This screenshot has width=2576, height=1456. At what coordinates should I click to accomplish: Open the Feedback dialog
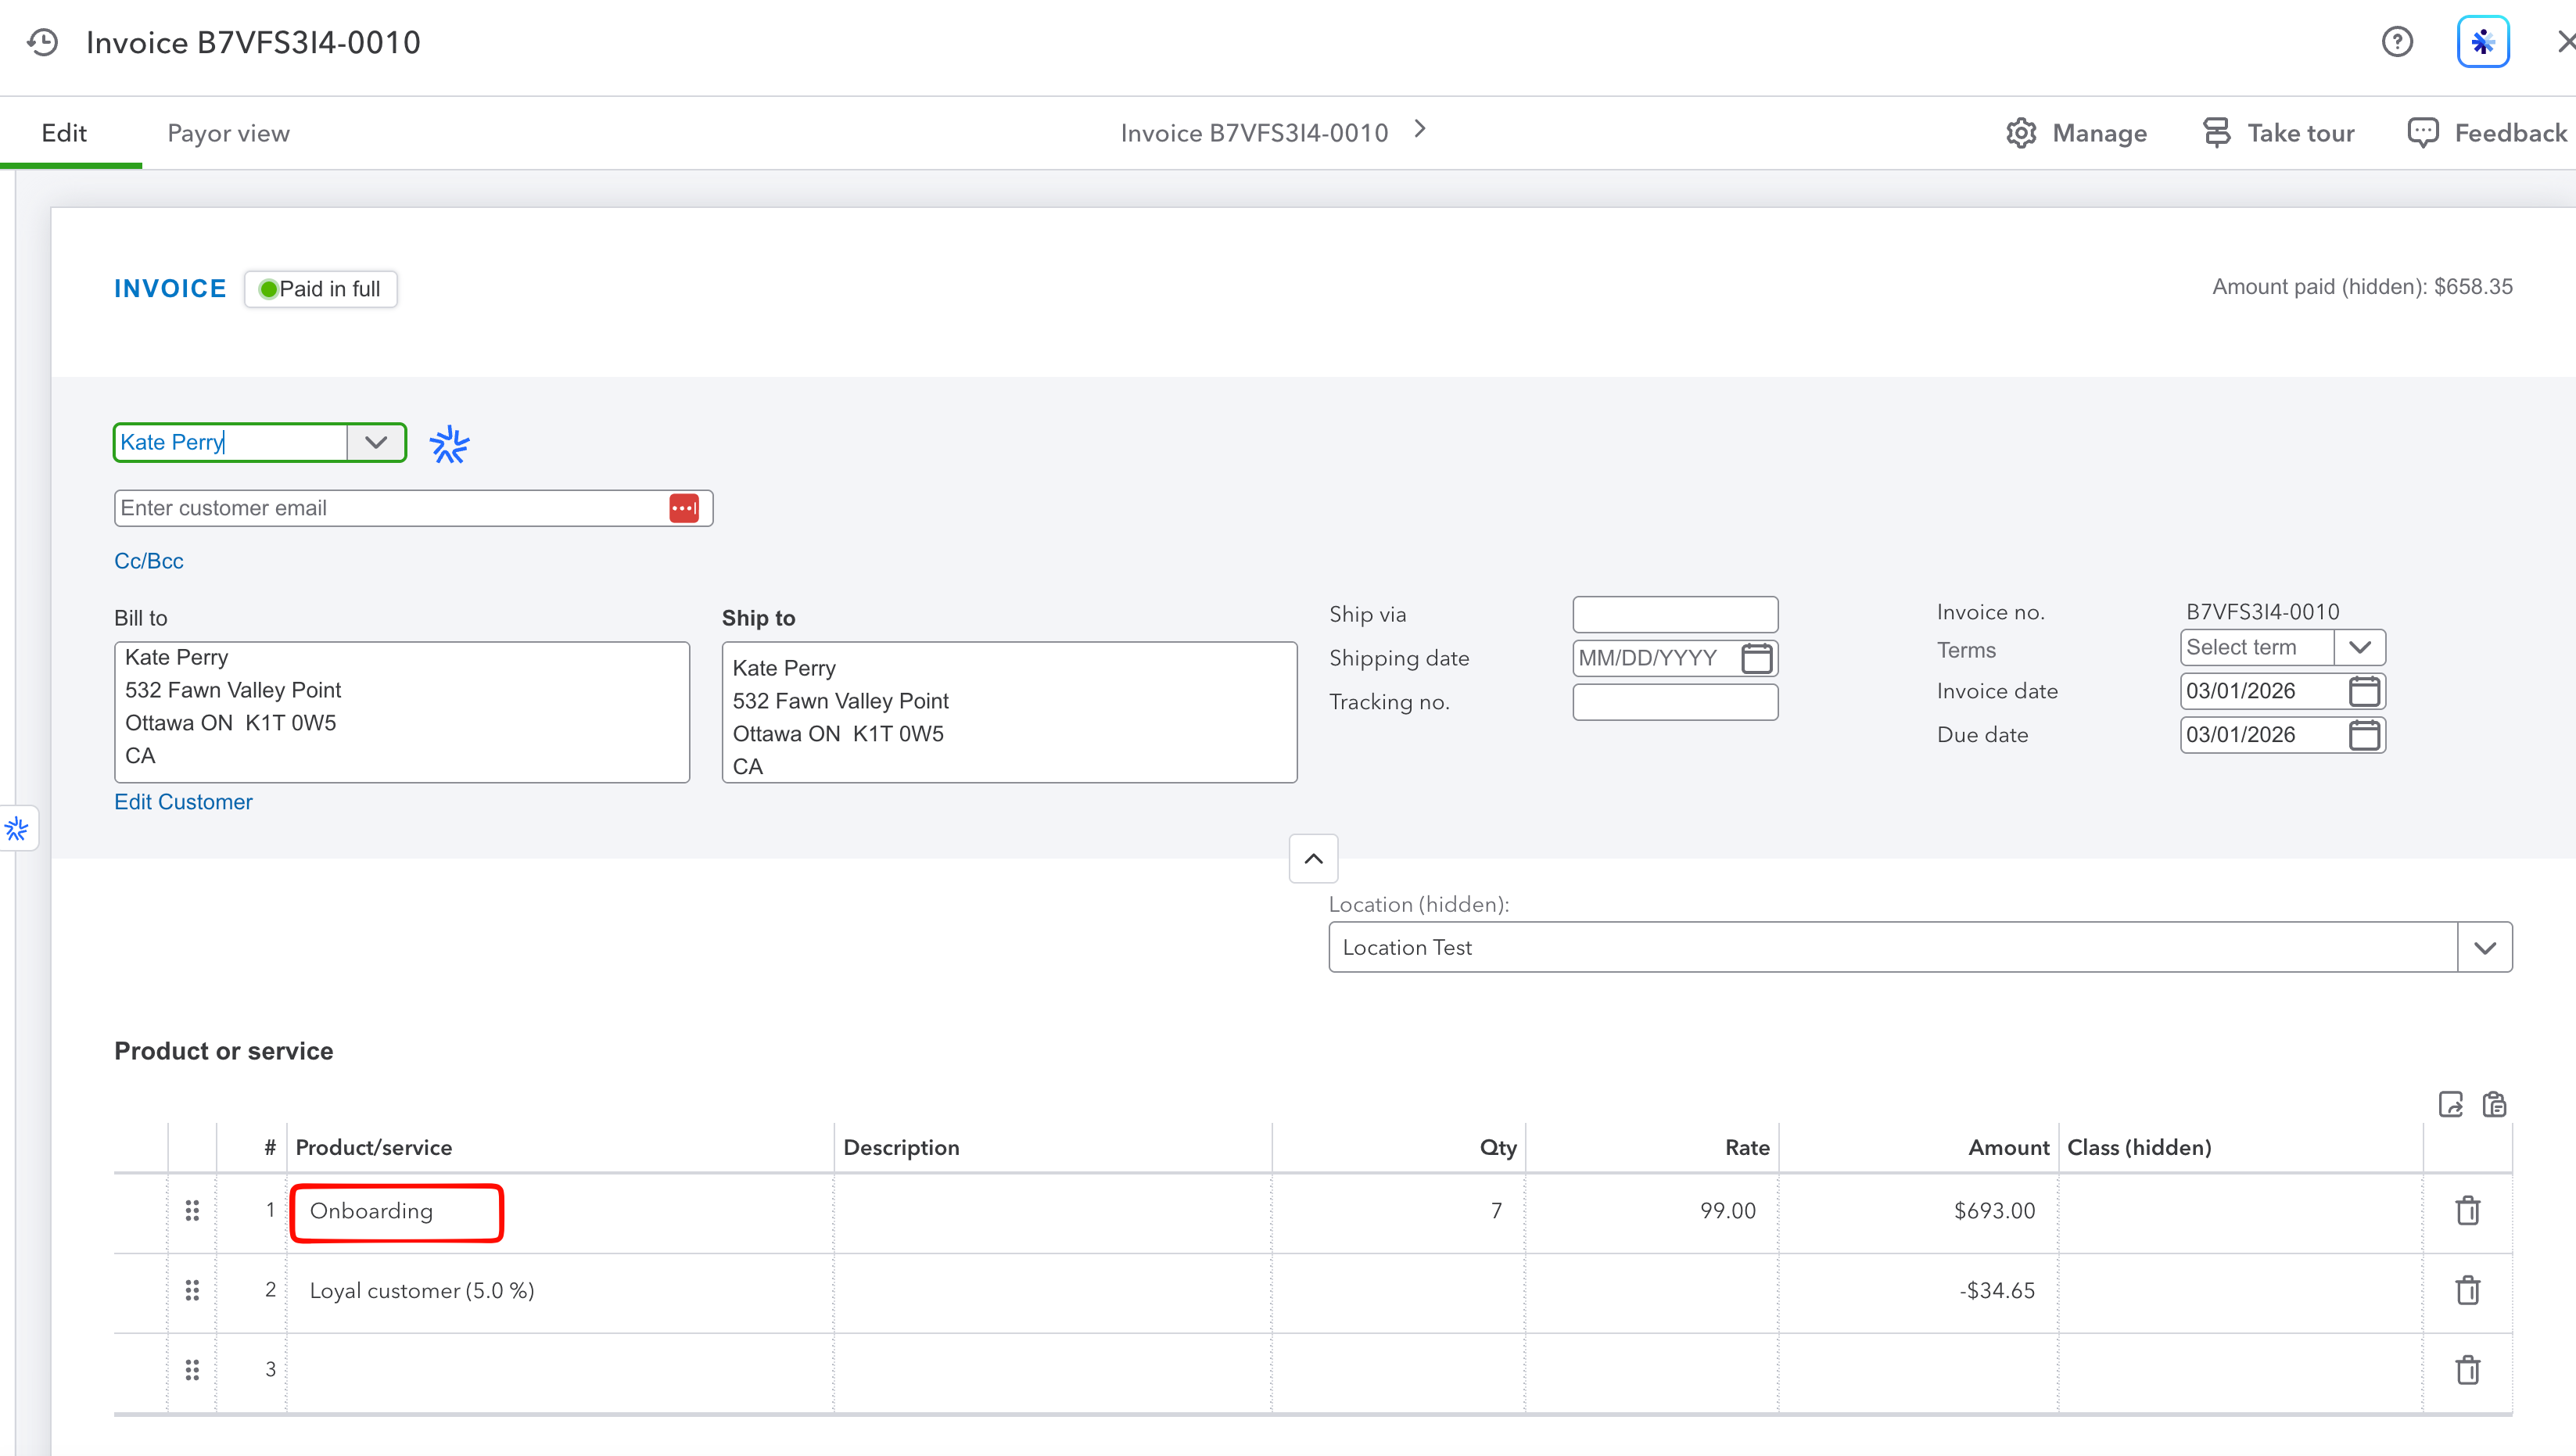point(2486,133)
